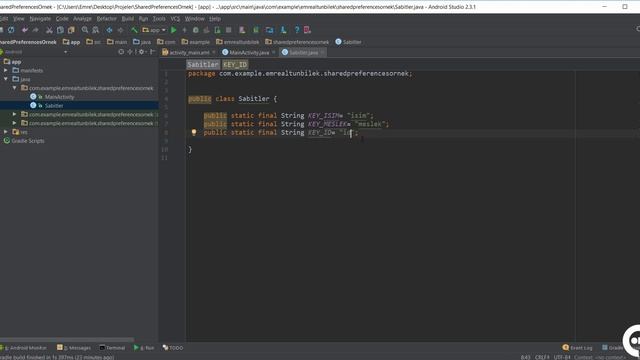Open the Window menu
Image resolution: width=640 pixels, height=360 pixels.
pos(195,19)
